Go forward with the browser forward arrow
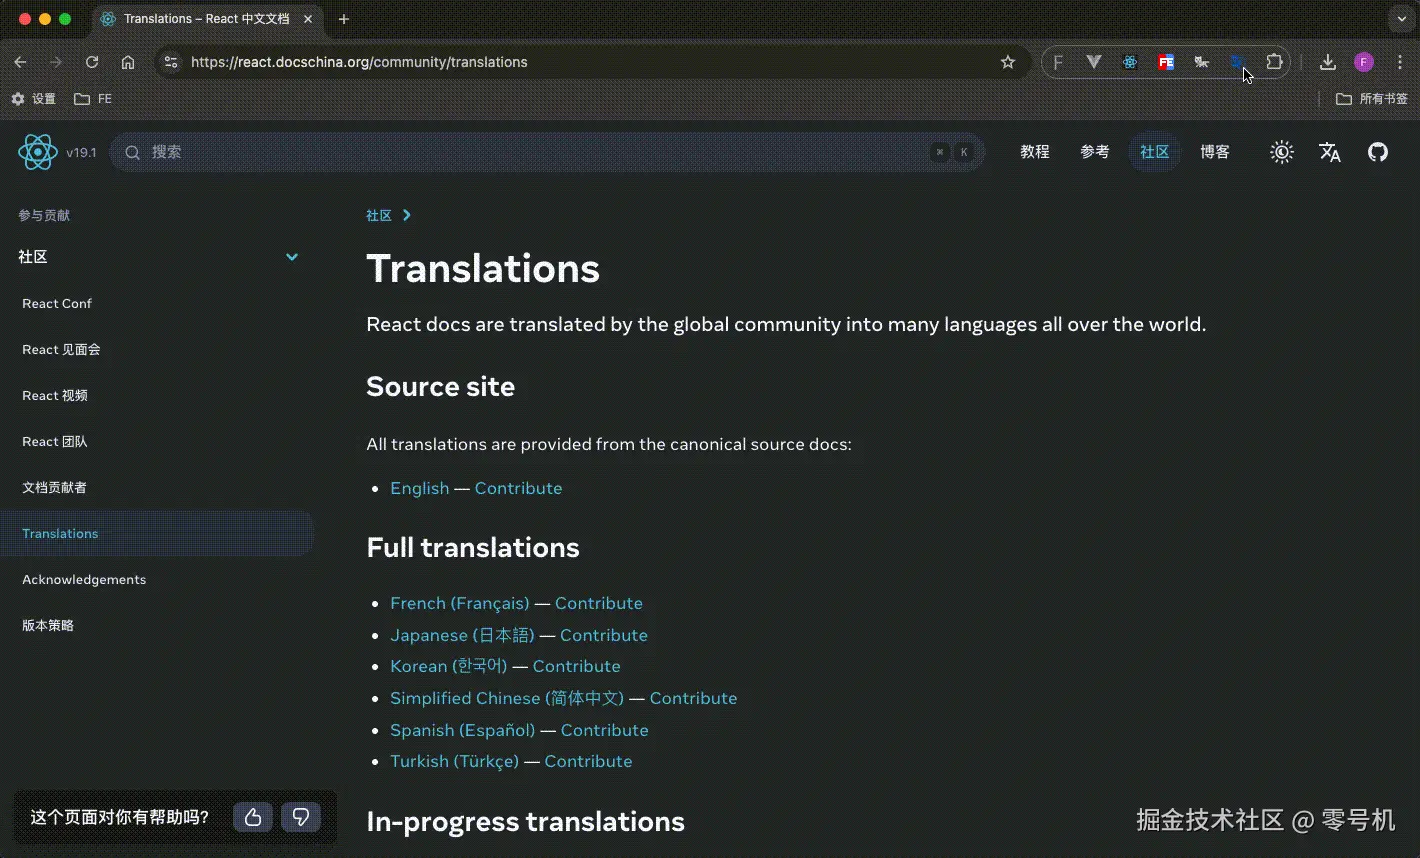The width and height of the screenshot is (1420, 858). (x=56, y=62)
